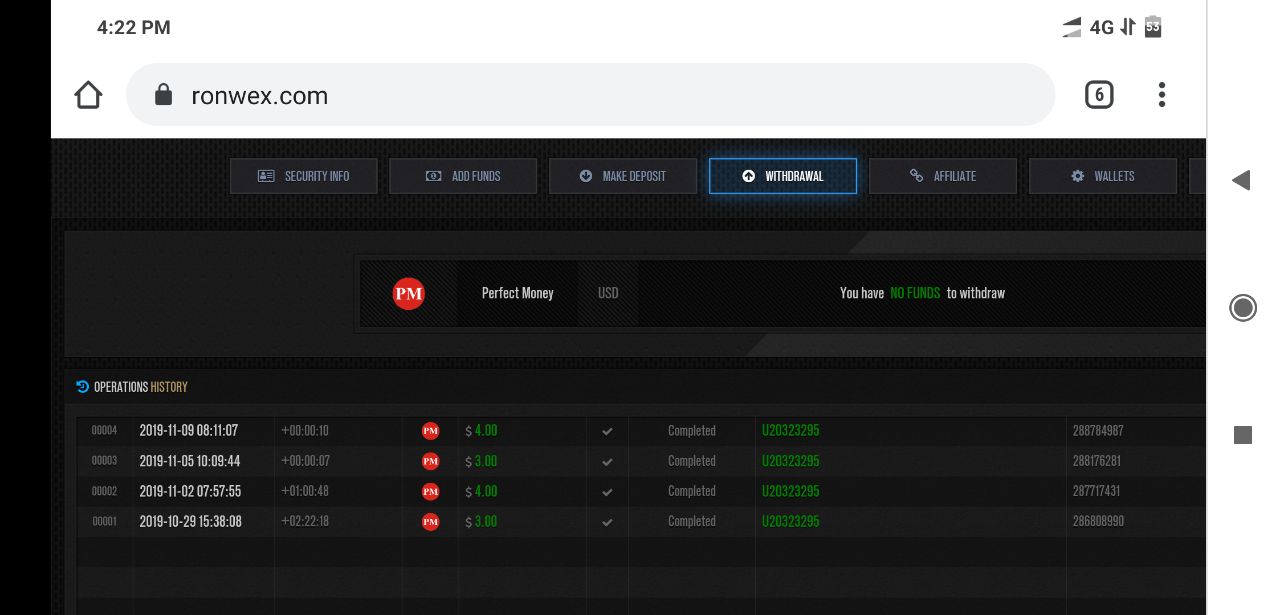Click operation number 00001

pos(105,521)
